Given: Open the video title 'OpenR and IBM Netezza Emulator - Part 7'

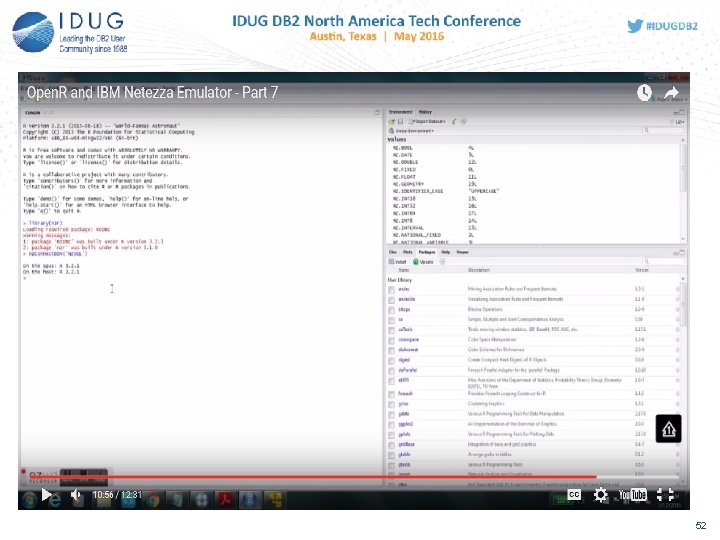Looking at the screenshot, I should (152, 92).
